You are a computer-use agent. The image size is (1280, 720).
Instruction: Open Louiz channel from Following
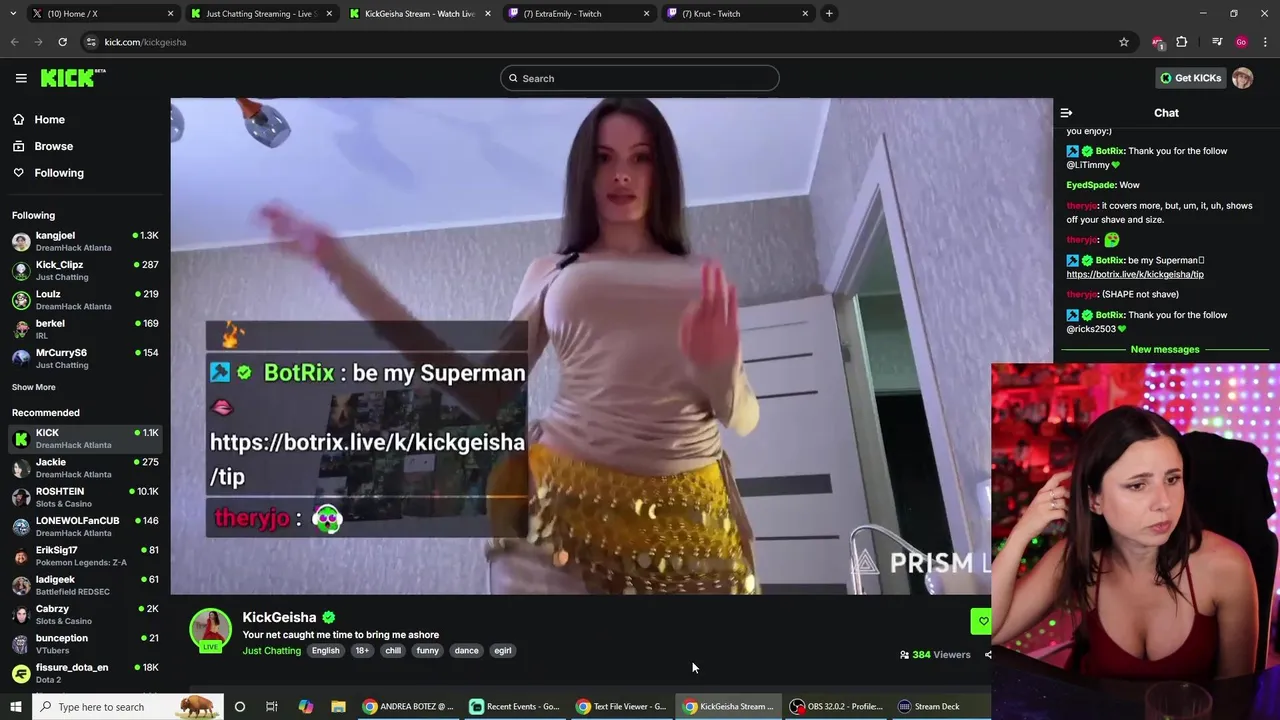(85, 300)
